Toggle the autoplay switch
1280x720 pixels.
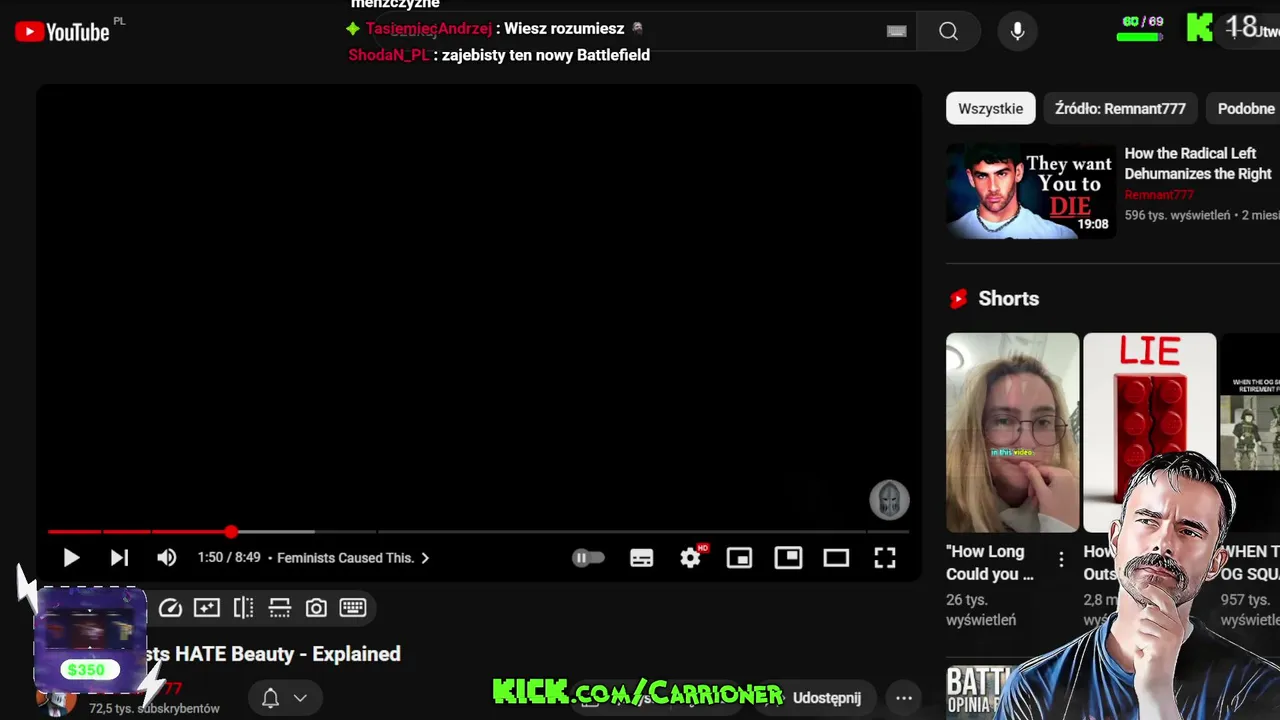click(x=588, y=558)
